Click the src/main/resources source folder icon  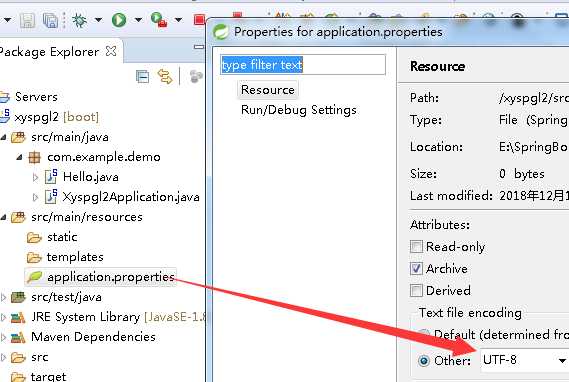coord(18,217)
